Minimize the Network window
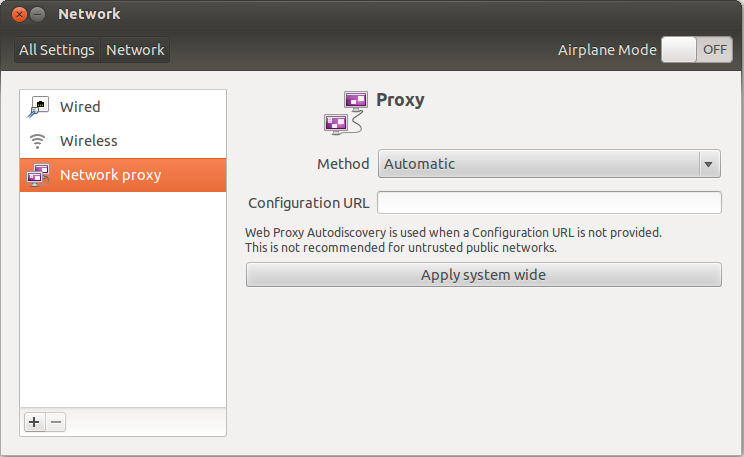The height and width of the screenshot is (457, 744). 37,15
